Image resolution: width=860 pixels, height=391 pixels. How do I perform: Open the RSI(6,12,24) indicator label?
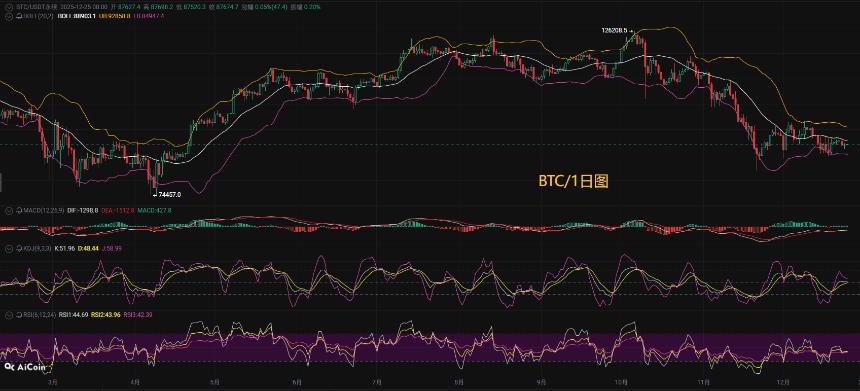pos(39,315)
